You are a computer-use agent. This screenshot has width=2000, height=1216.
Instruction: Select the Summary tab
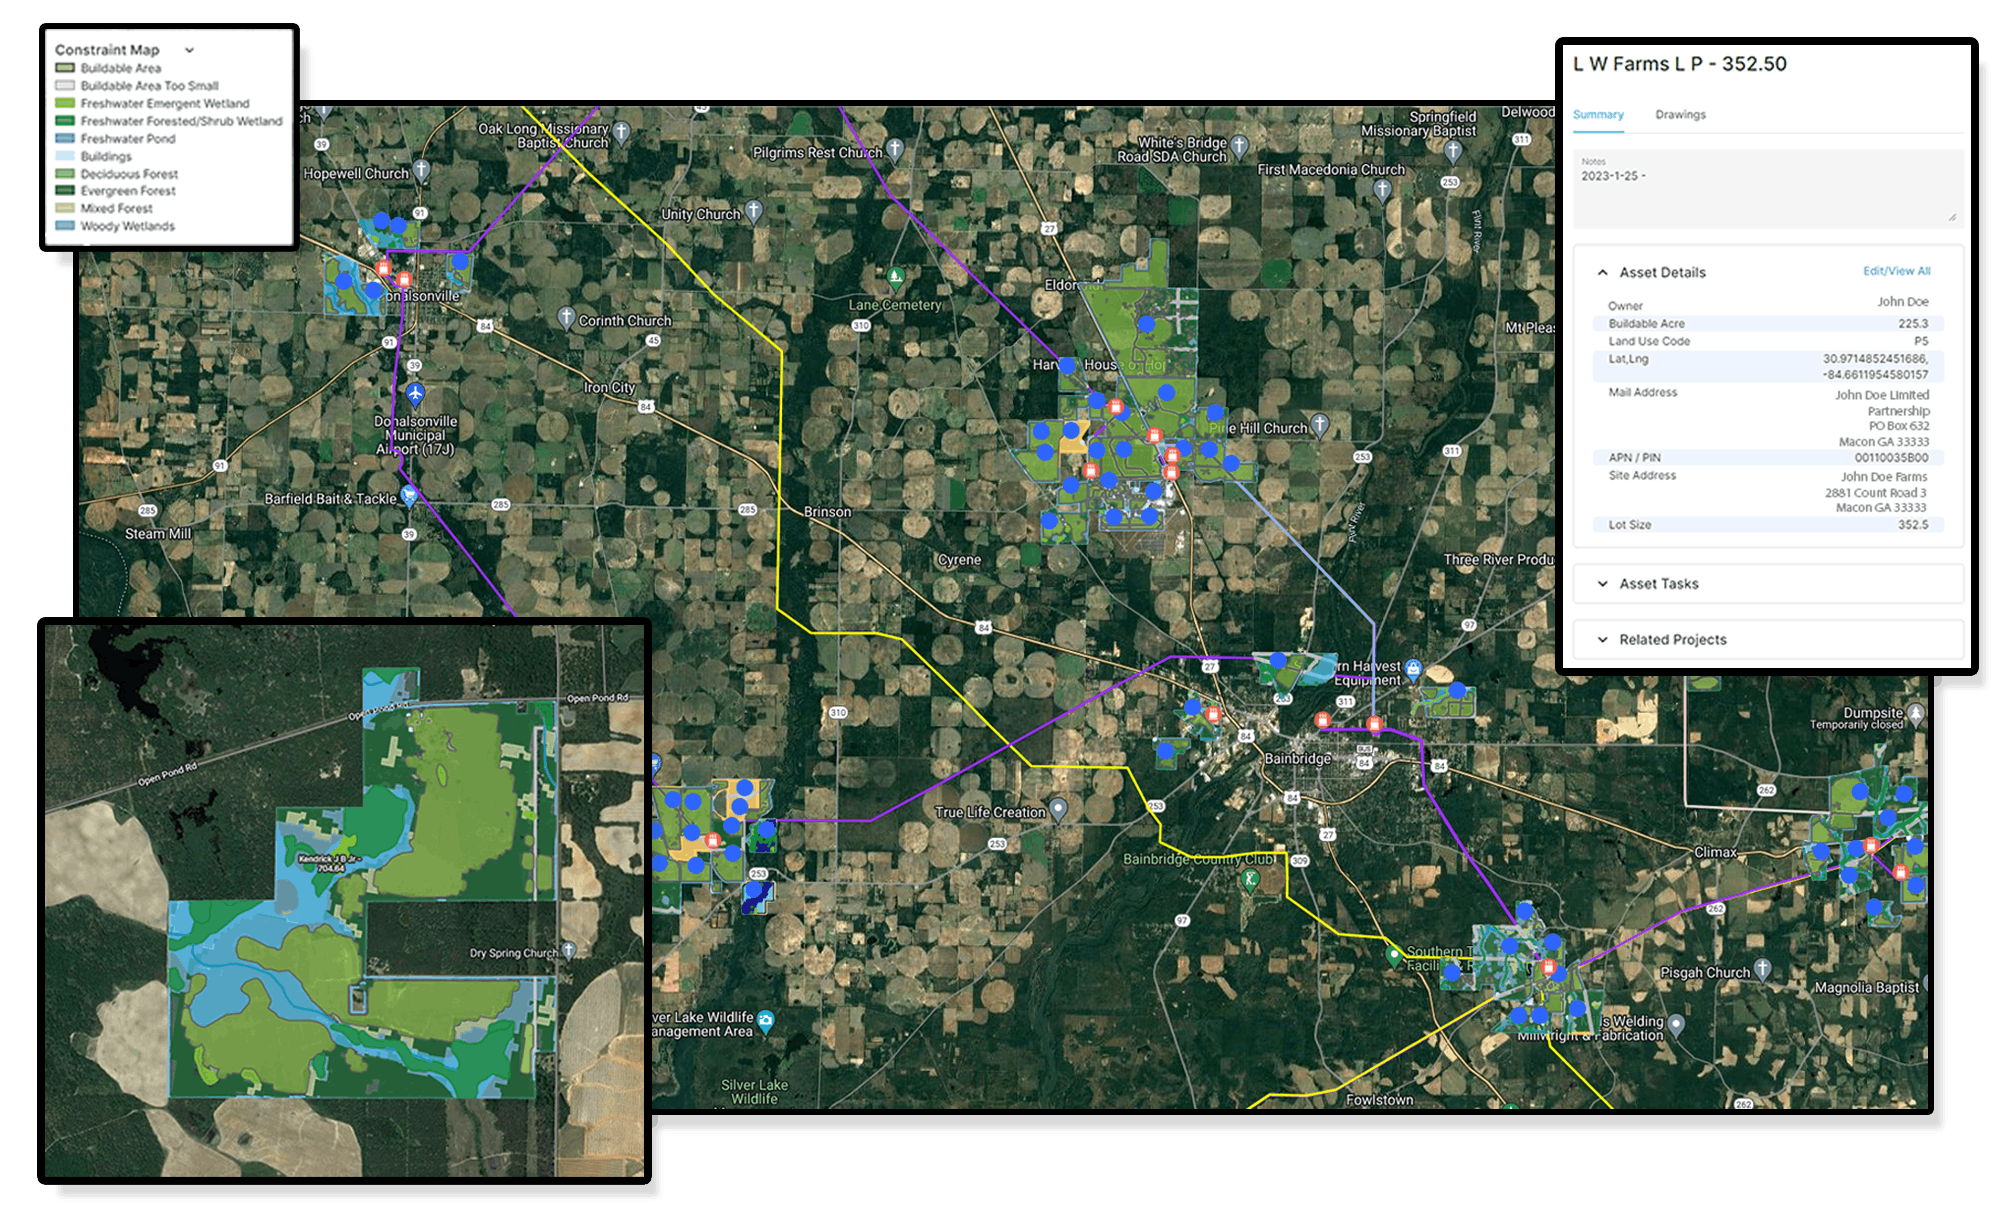coord(1598,115)
